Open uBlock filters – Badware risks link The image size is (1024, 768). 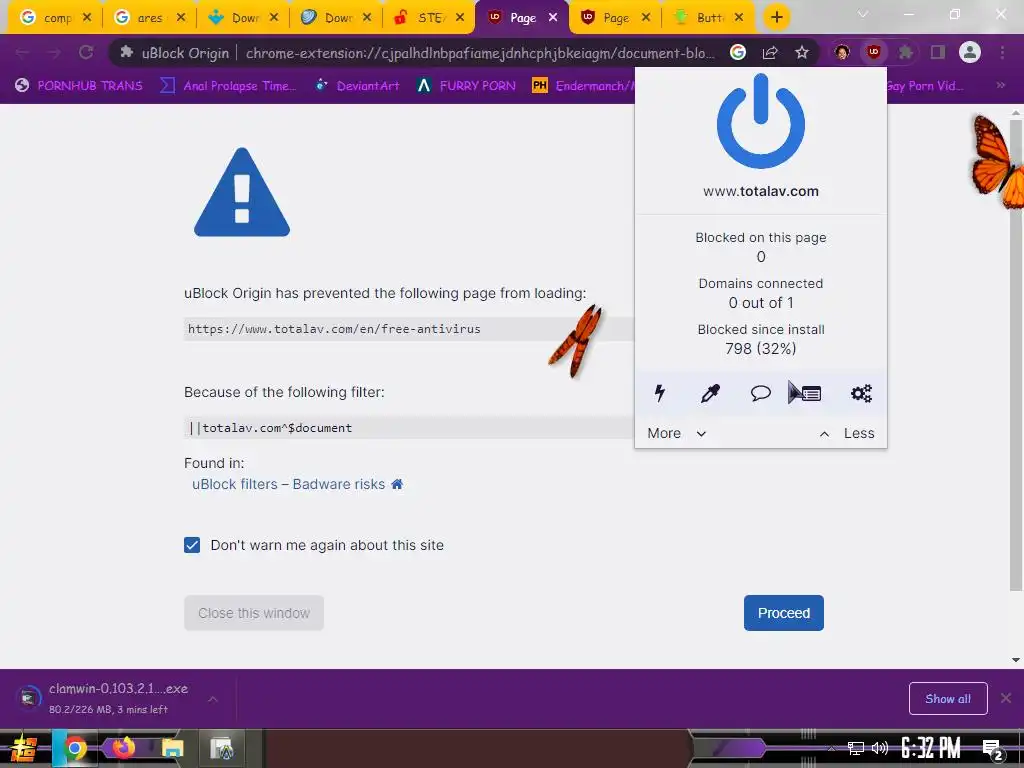point(289,485)
